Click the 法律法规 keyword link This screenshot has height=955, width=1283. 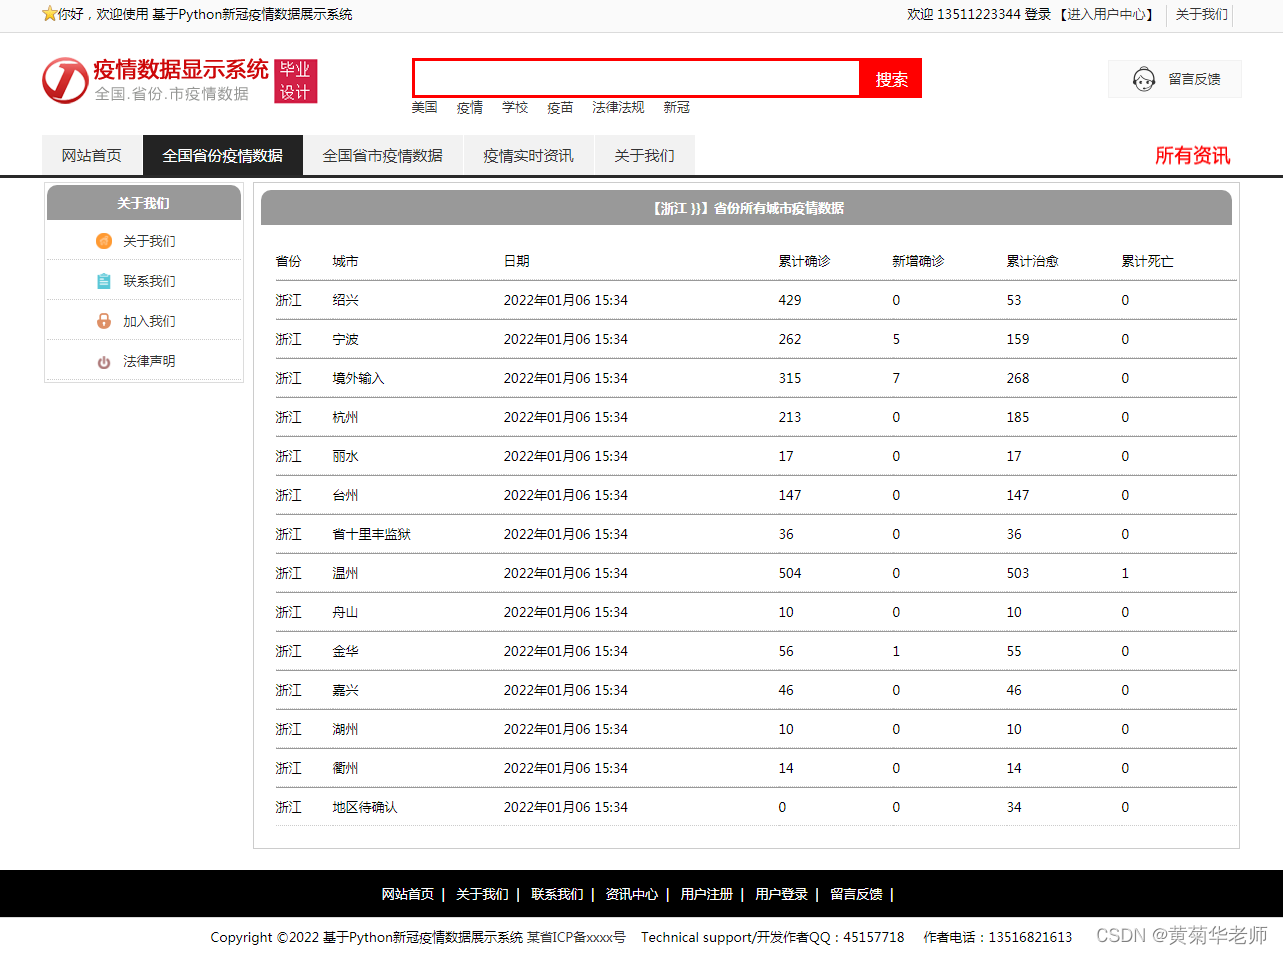(618, 107)
